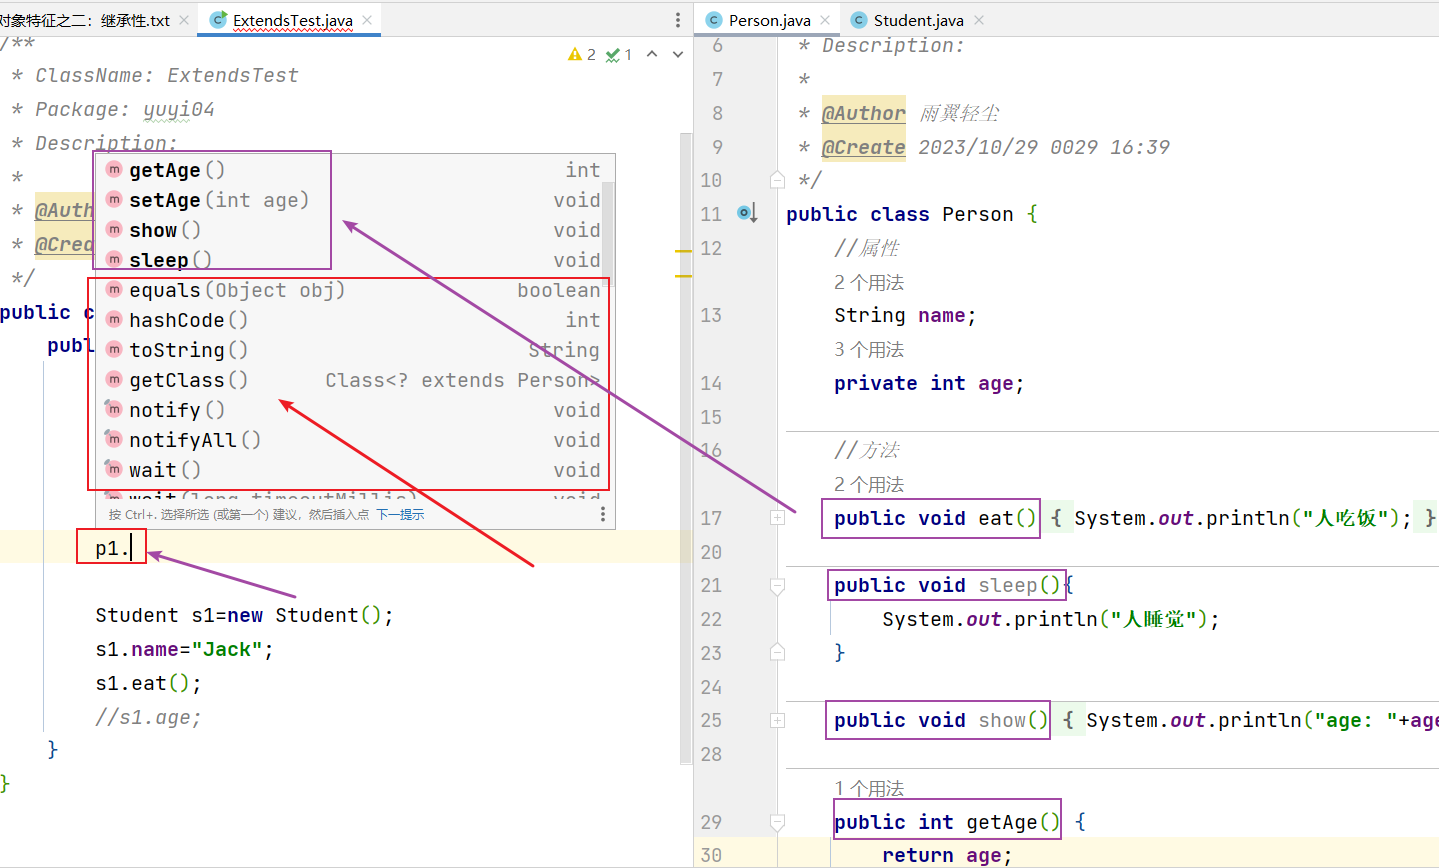
Task: Select setAge(int age) completion item
Action: click(x=354, y=200)
